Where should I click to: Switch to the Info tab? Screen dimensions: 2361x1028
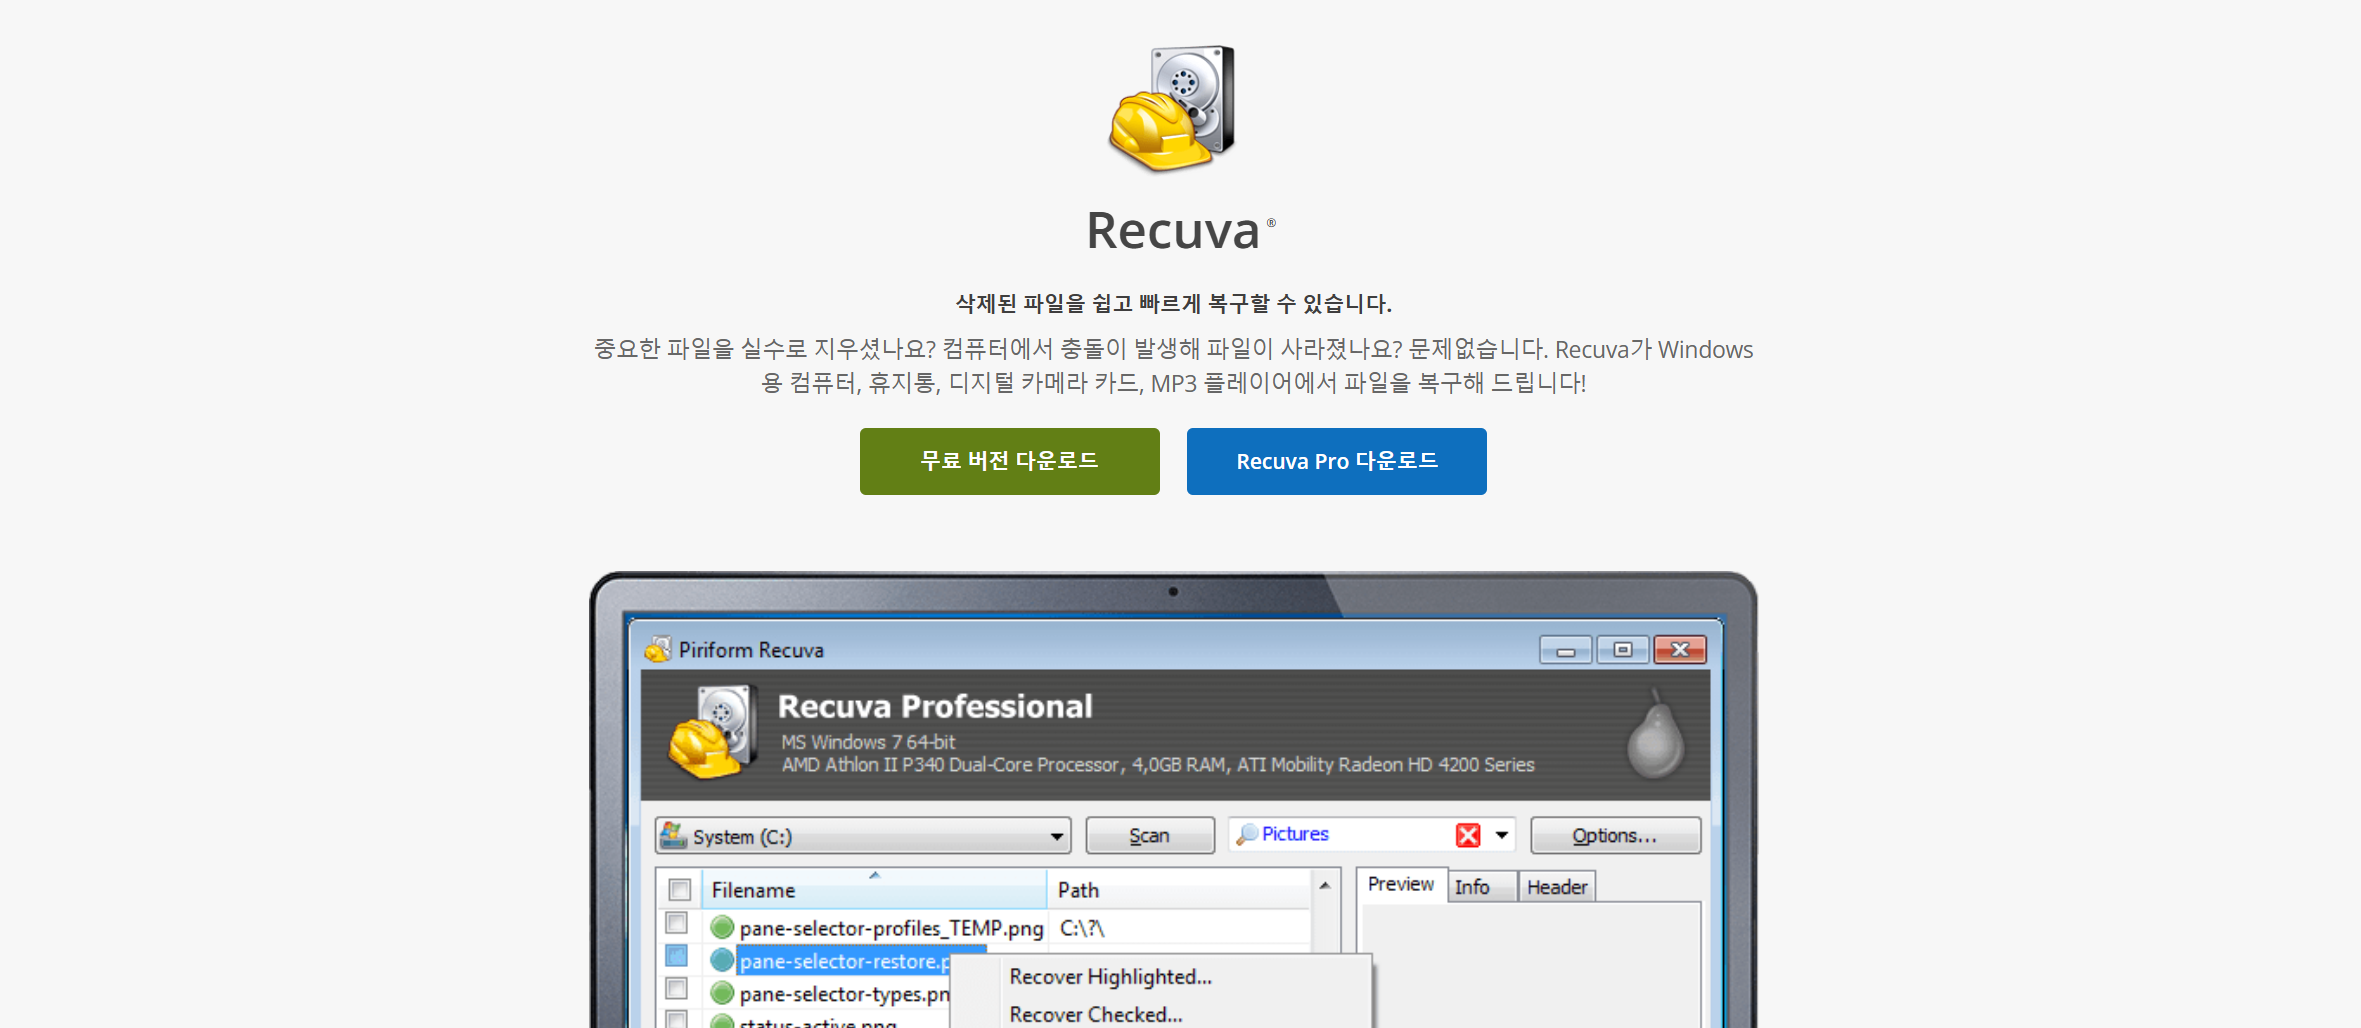click(1482, 887)
